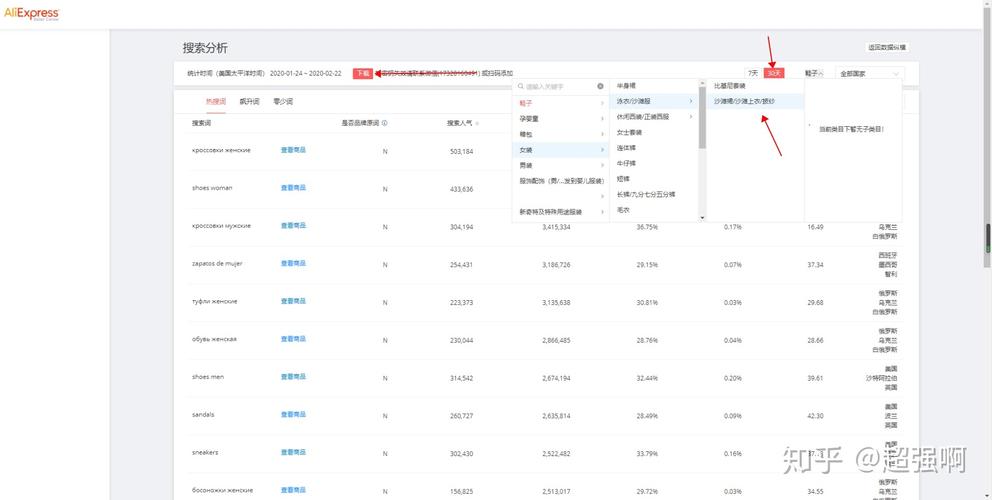Open 查看商品 for zapatos de mujer
Screen dimensions: 992x500
tap(294, 263)
